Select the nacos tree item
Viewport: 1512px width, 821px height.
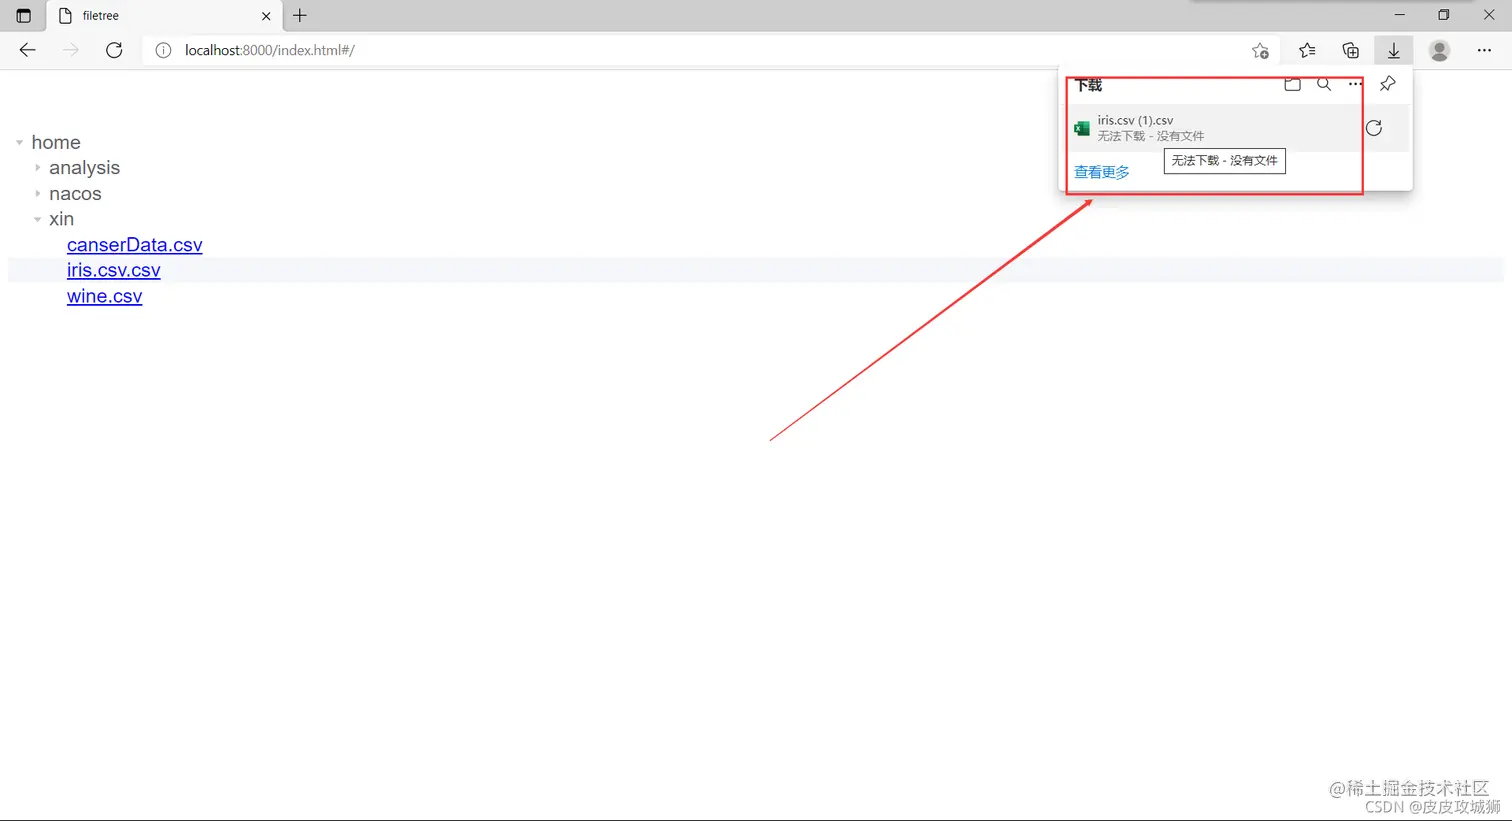(75, 194)
